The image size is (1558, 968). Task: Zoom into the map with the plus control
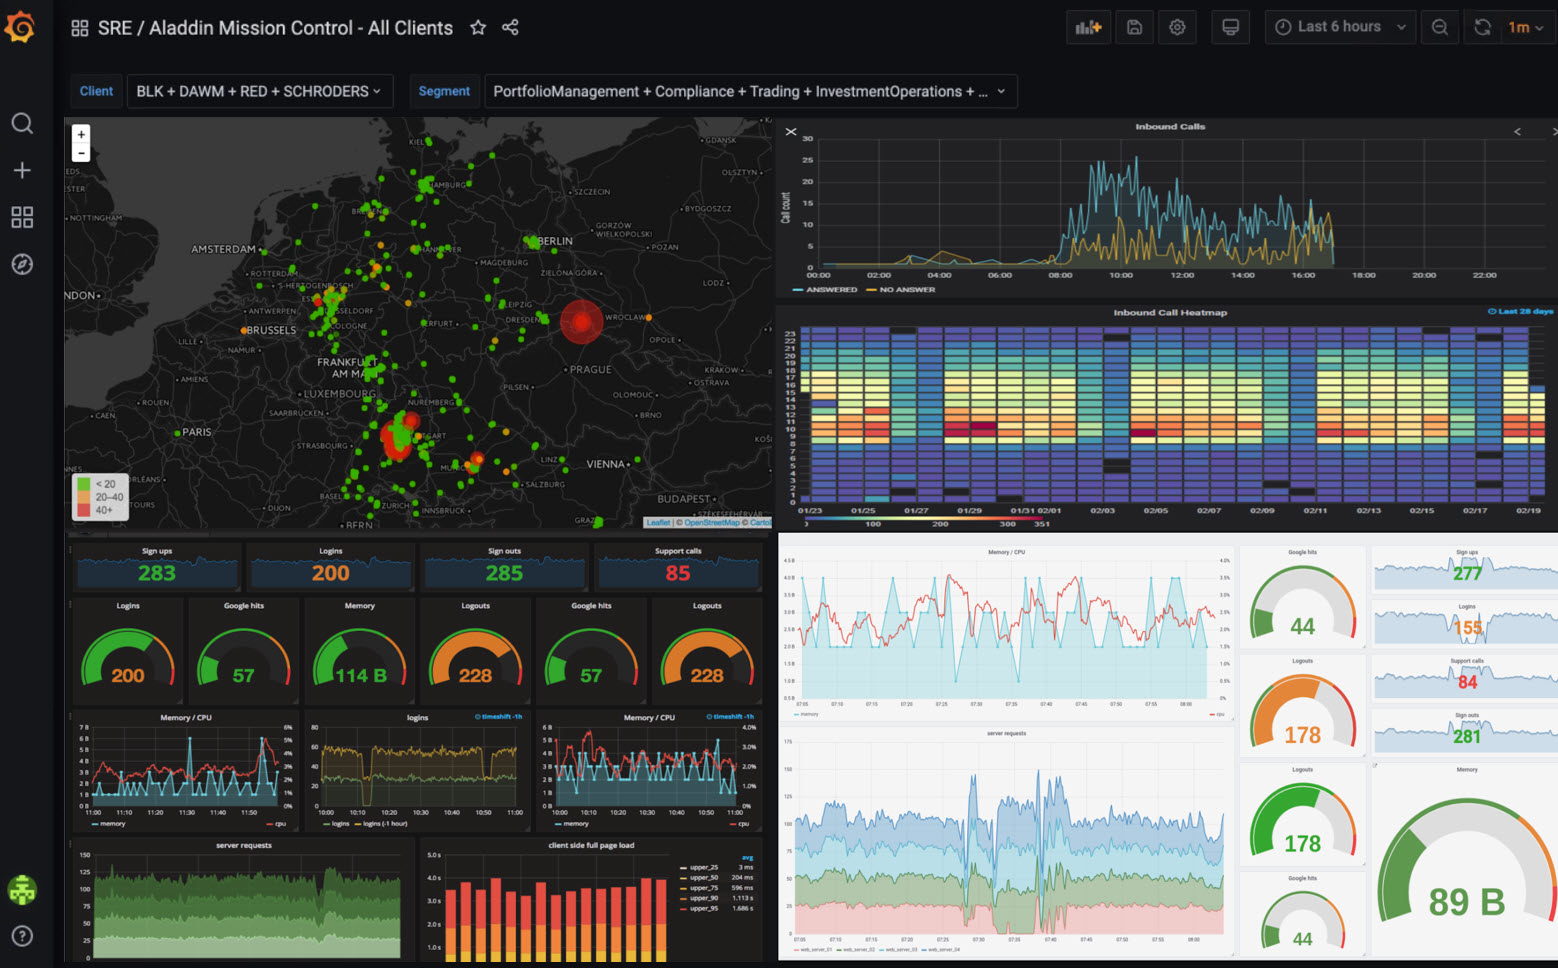pyautogui.click(x=80, y=133)
